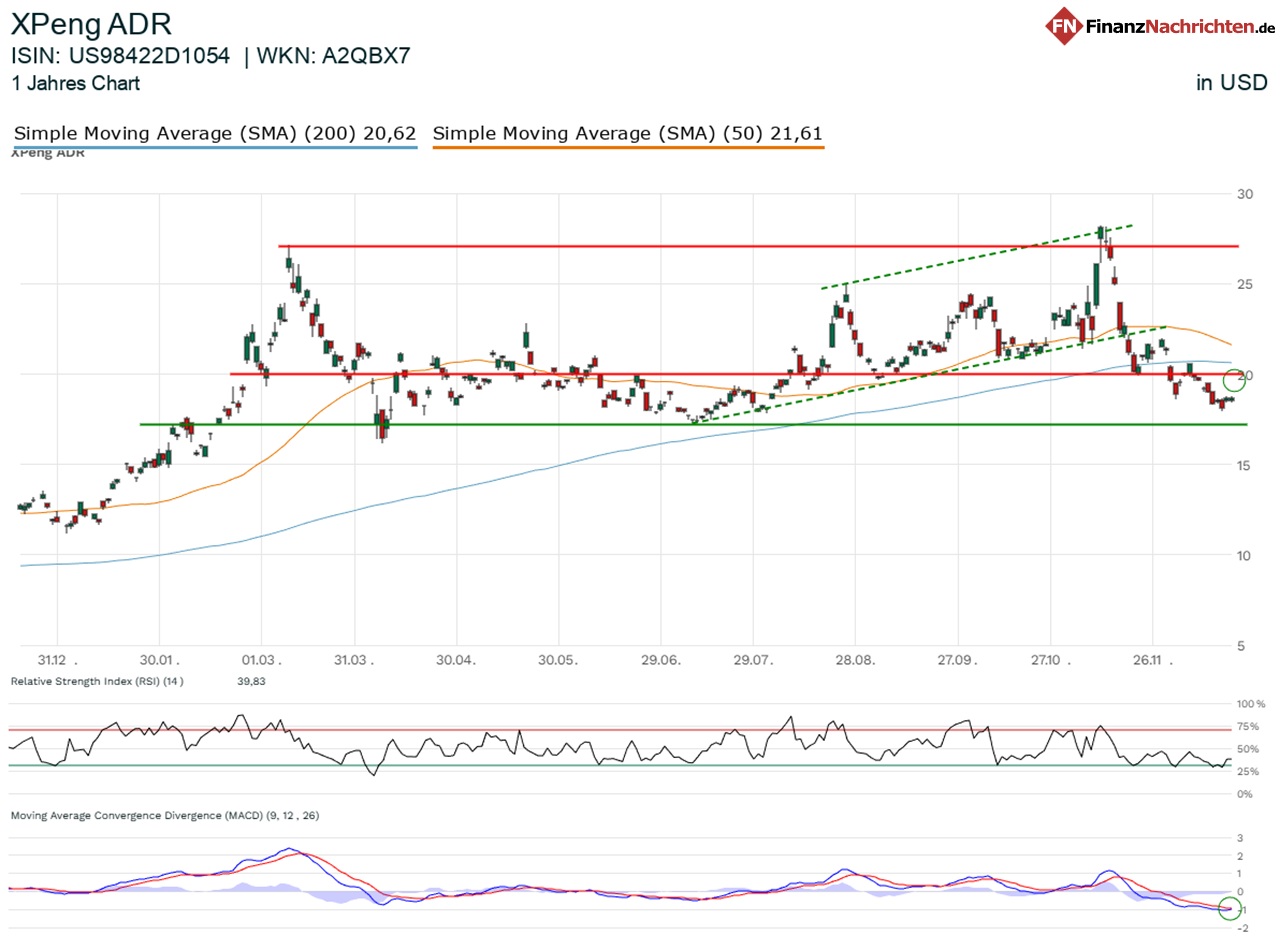Toggle the XPeng ADR series label
Image resolution: width=1280 pixels, height=940 pixels.
point(48,152)
